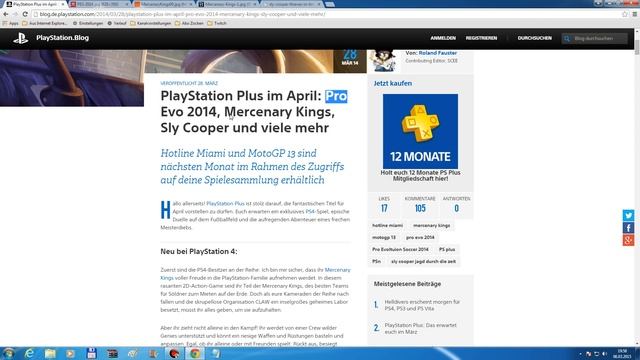The width and height of the screenshot is (640, 360).
Task: Launch Internet Explorer from taskbar
Action: [29, 353]
